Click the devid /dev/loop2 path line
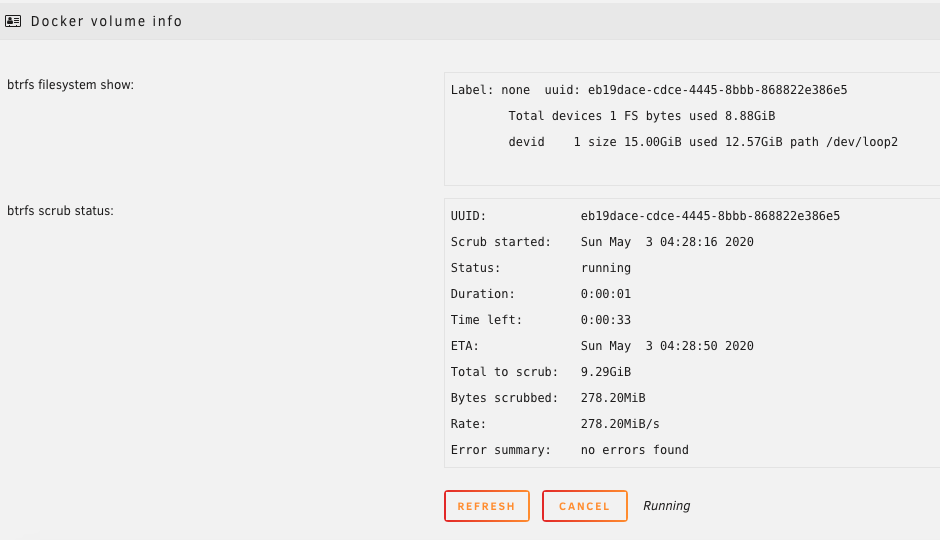 [703, 142]
